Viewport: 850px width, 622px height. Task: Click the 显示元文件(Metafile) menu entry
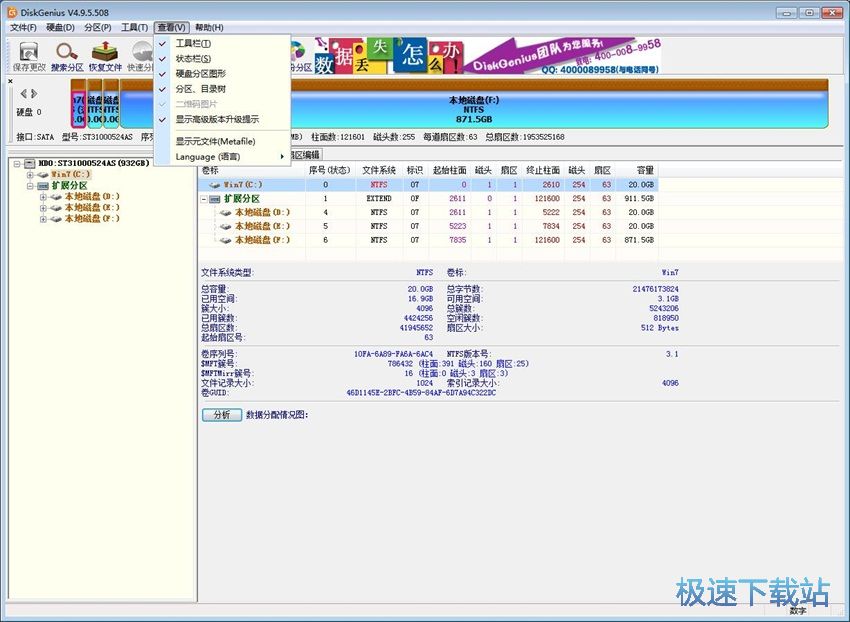click(x=222, y=142)
